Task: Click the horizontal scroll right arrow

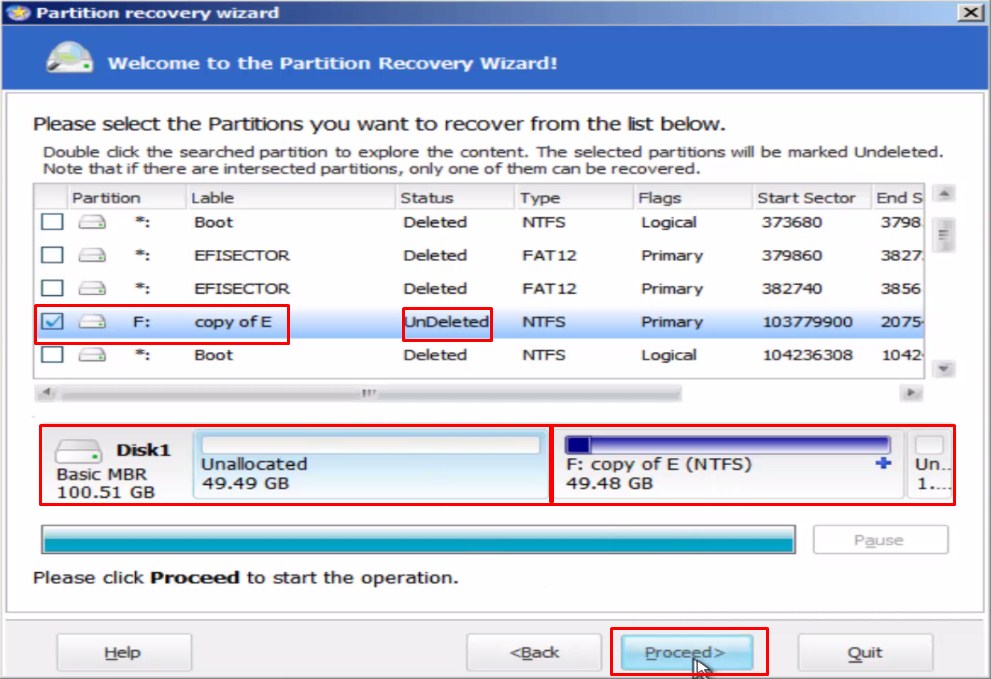Action: pyautogui.click(x=911, y=393)
